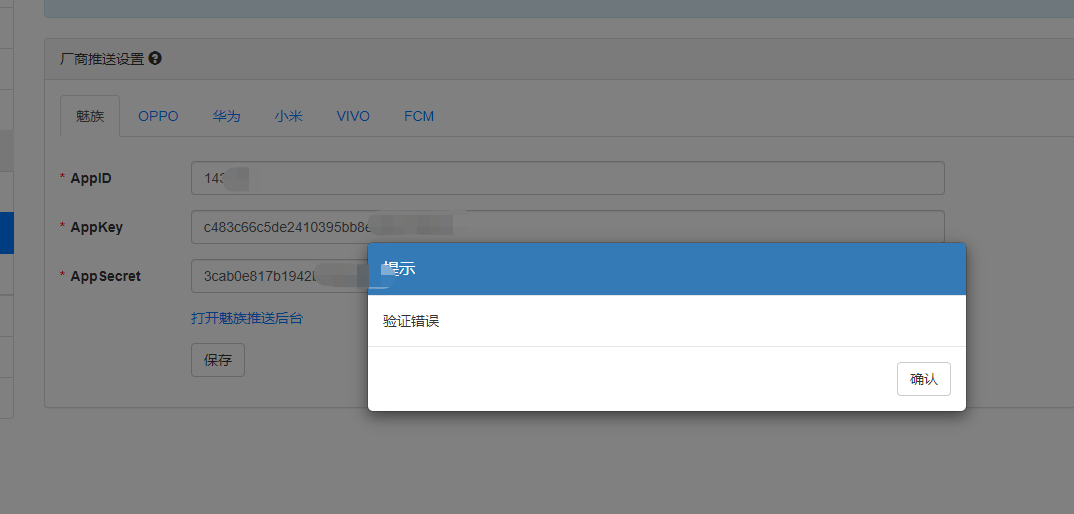The width and height of the screenshot is (1074, 514).
Task: Open the VIVO tab
Action: [353, 116]
